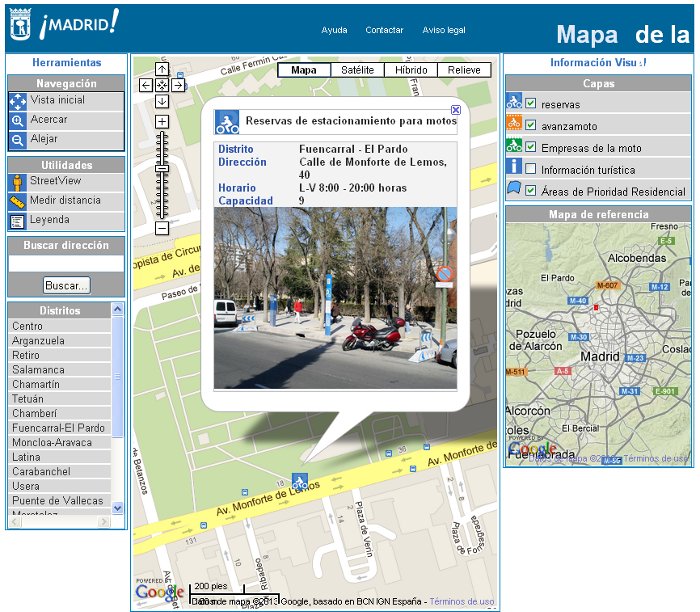Pan the map up with arrow
The image size is (700, 612).
(162, 69)
